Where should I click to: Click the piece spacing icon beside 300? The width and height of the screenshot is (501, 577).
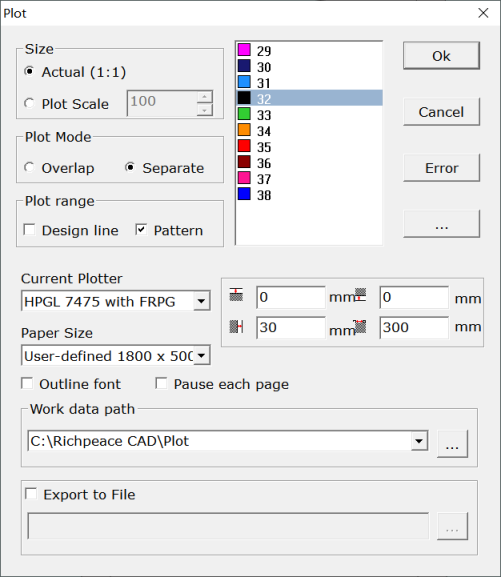(360, 326)
